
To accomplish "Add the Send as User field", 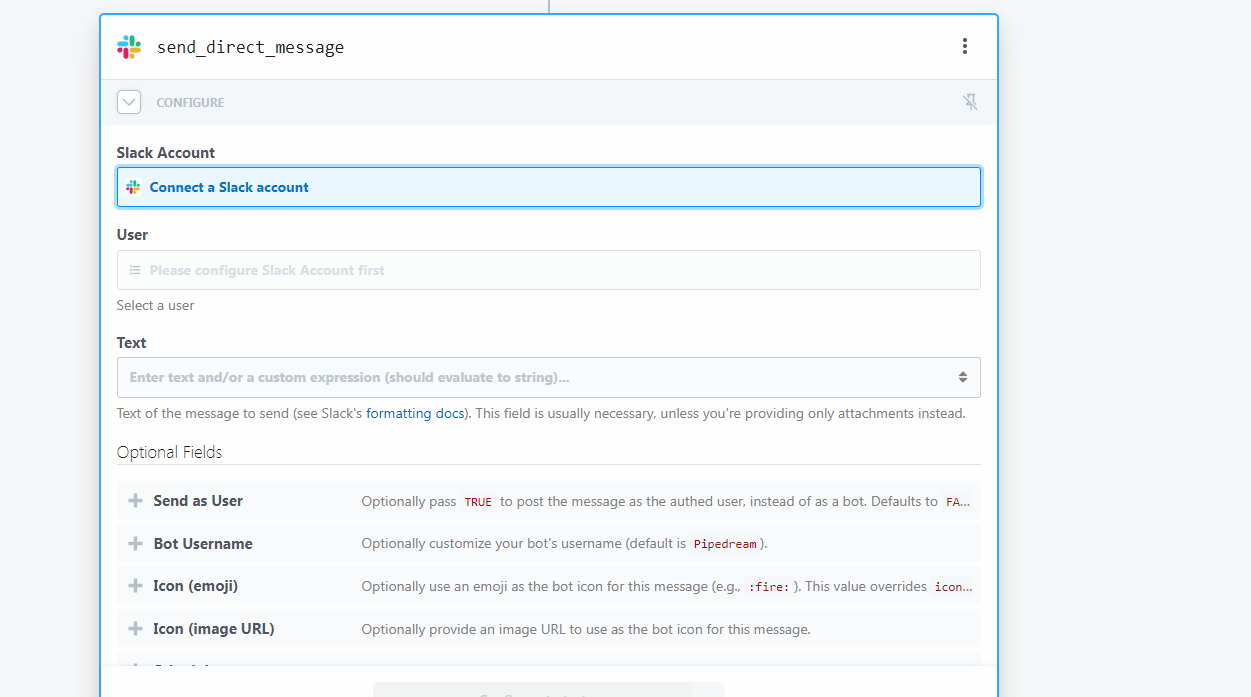I will 136,501.
